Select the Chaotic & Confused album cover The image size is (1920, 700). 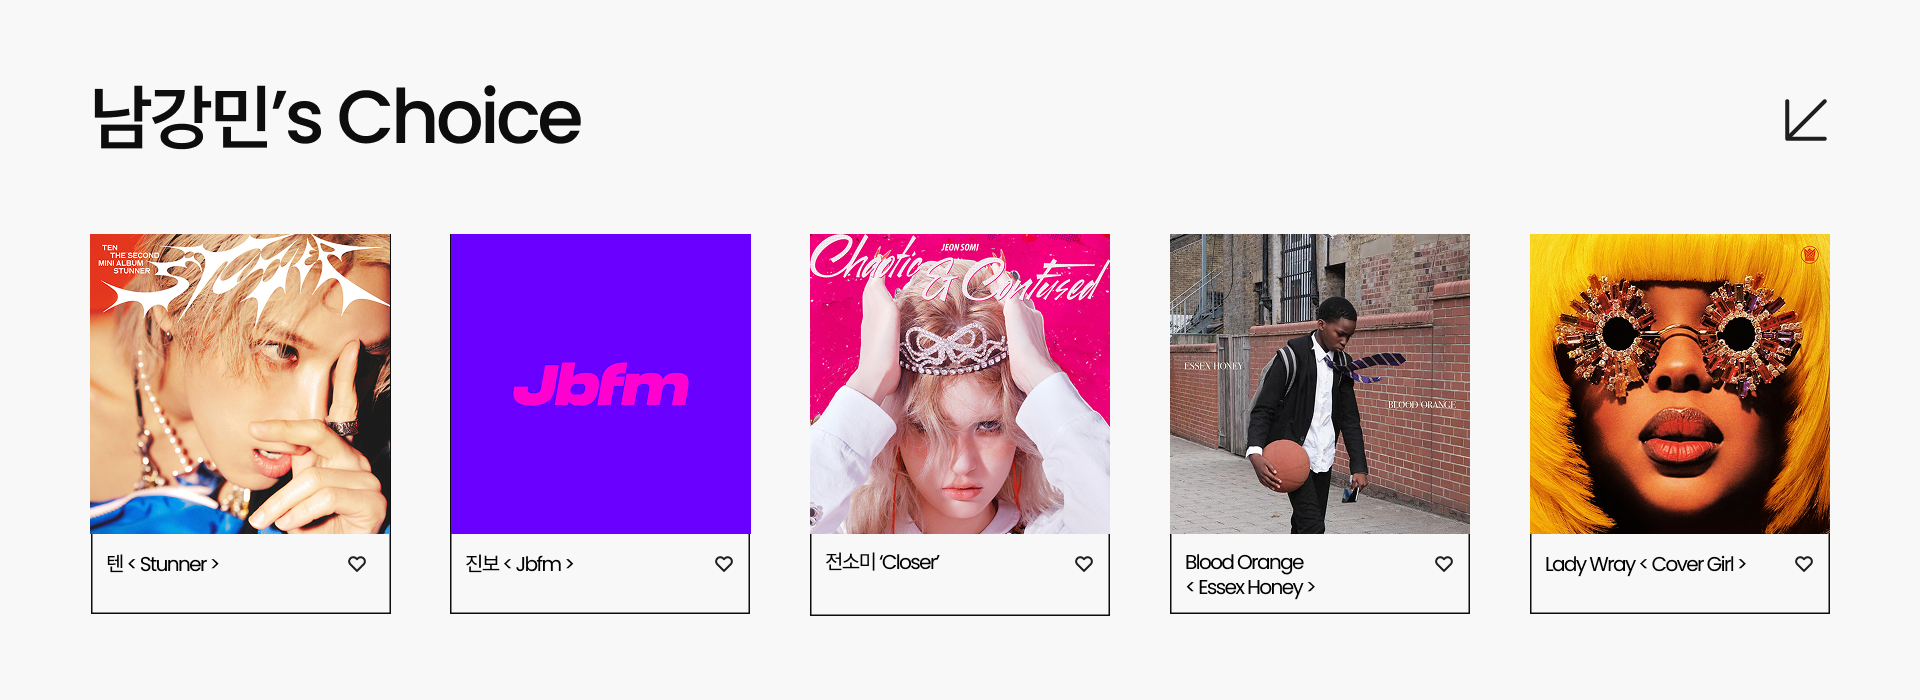tap(960, 384)
